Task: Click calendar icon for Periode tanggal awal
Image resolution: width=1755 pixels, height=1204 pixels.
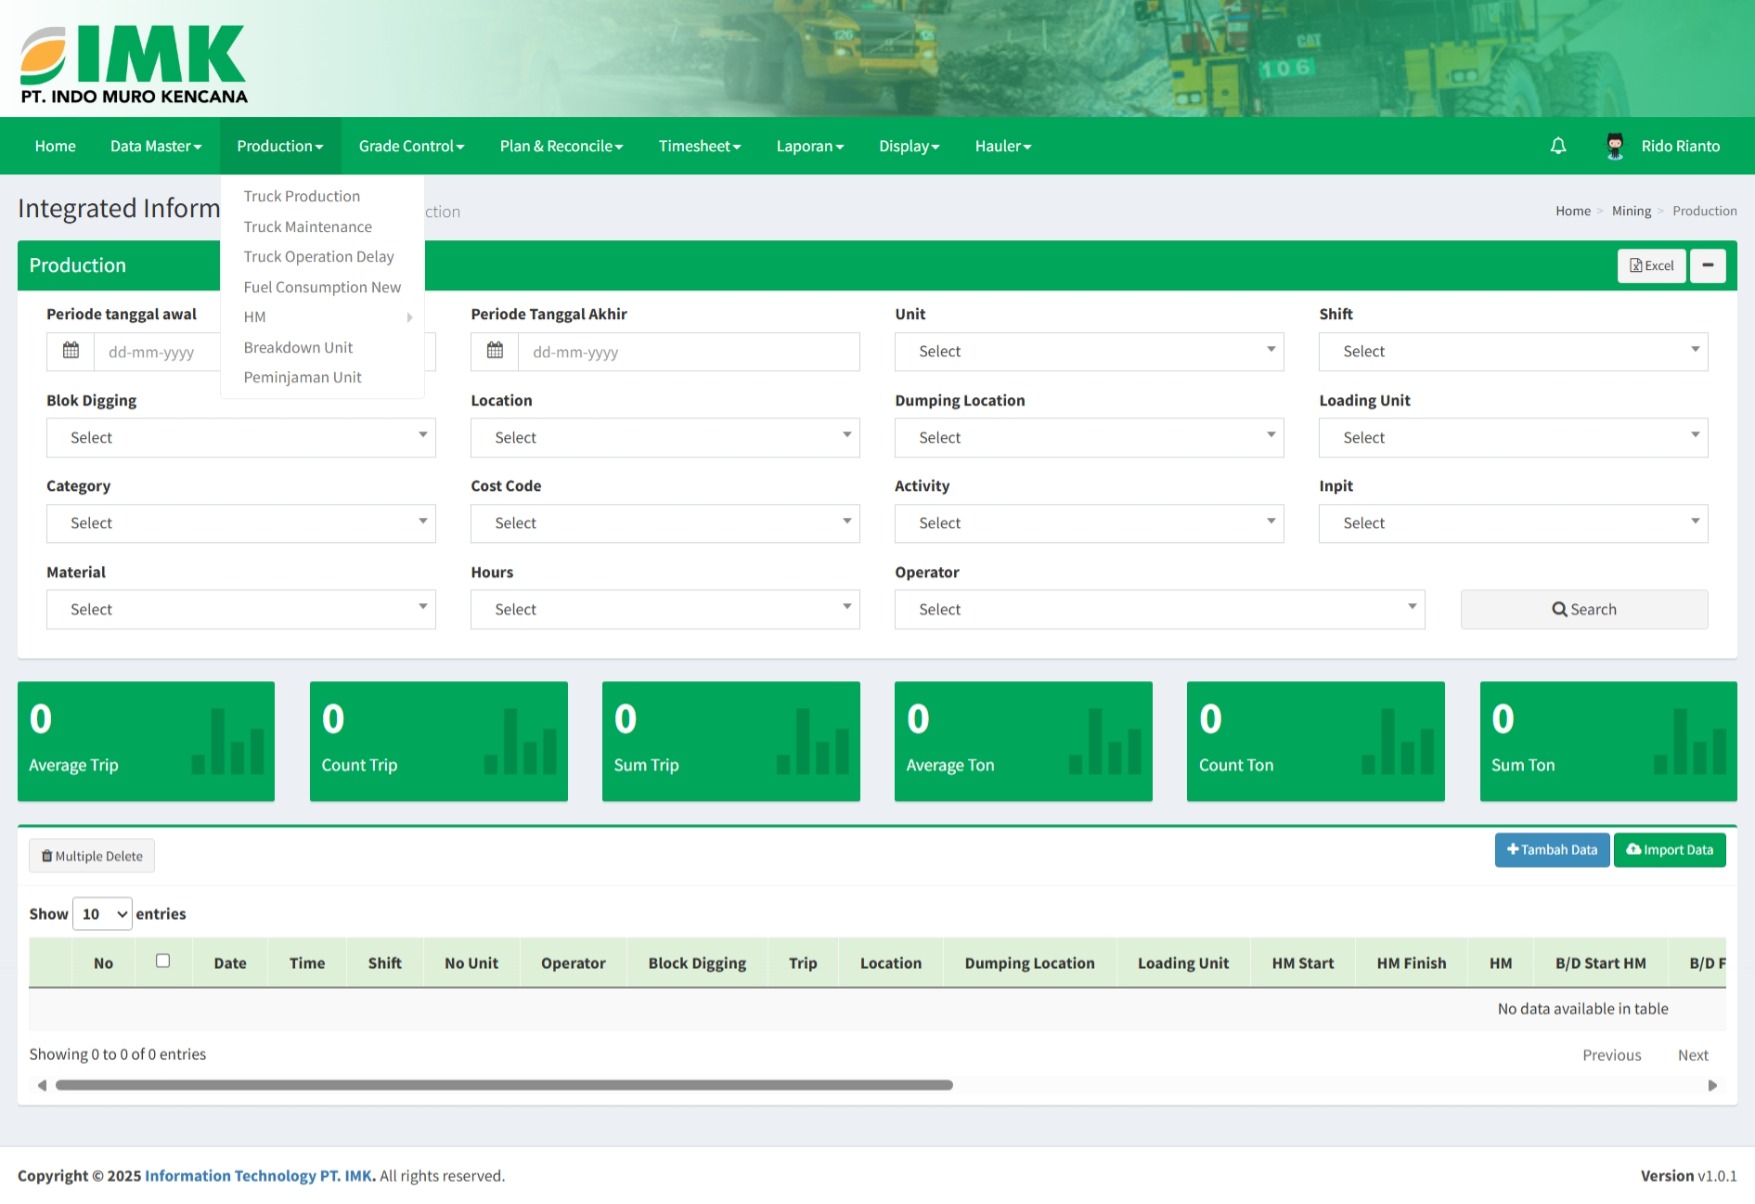Action: tap(71, 351)
